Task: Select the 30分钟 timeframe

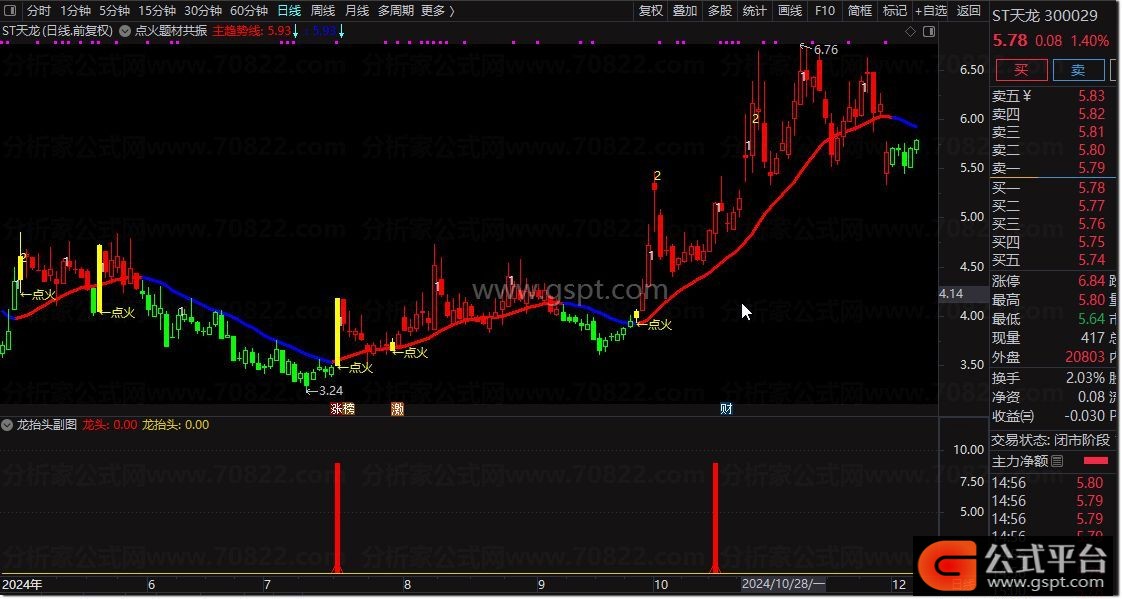Action: (203, 11)
